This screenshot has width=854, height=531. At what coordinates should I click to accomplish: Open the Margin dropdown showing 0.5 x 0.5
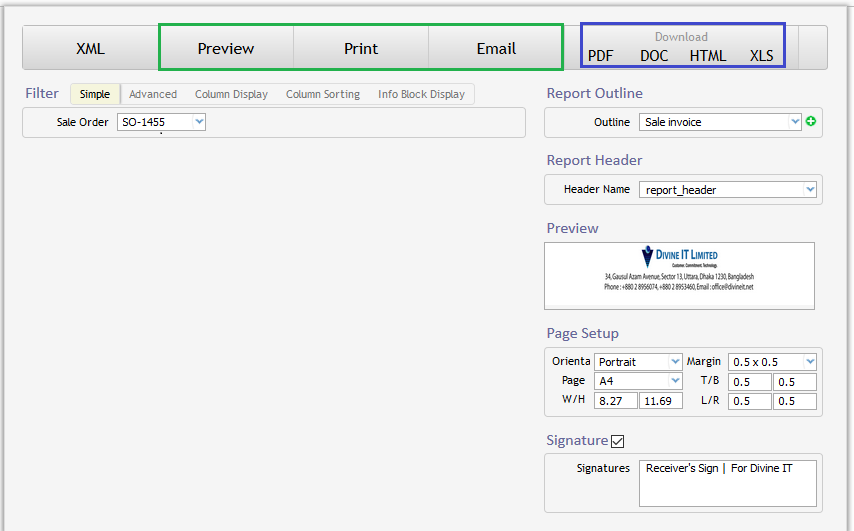click(x=772, y=361)
